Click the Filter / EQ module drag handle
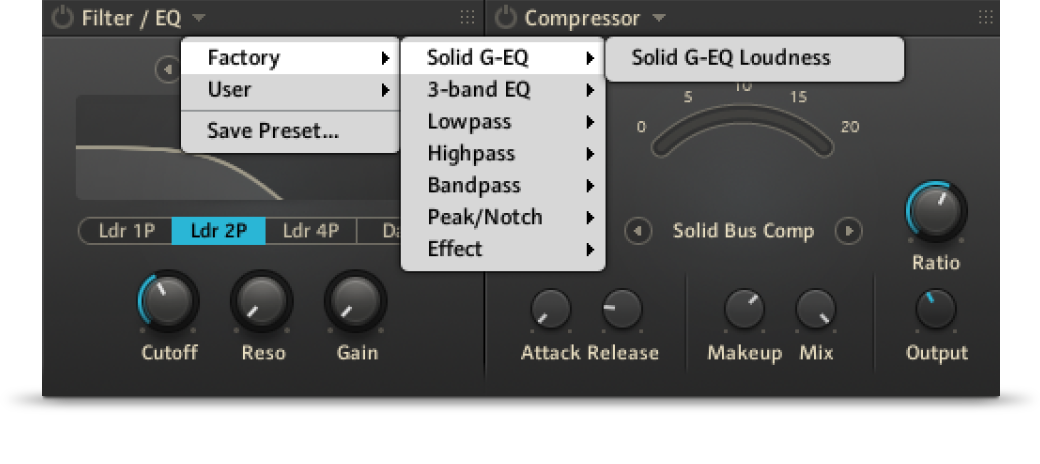The image size is (1040, 464). (x=468, y=18)
